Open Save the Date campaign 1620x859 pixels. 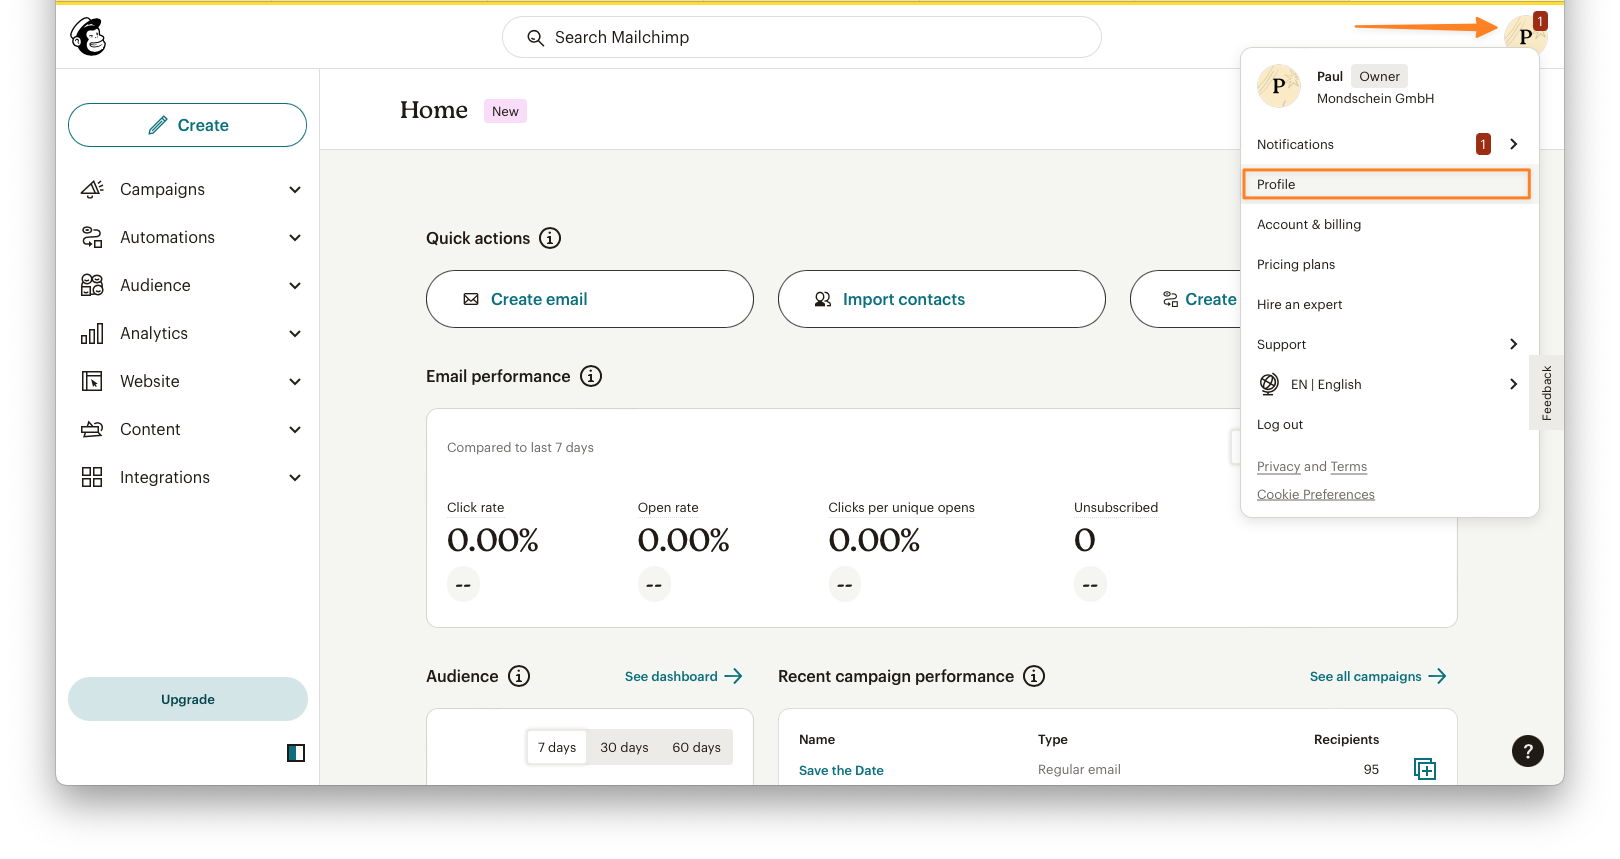click(841, 770)
